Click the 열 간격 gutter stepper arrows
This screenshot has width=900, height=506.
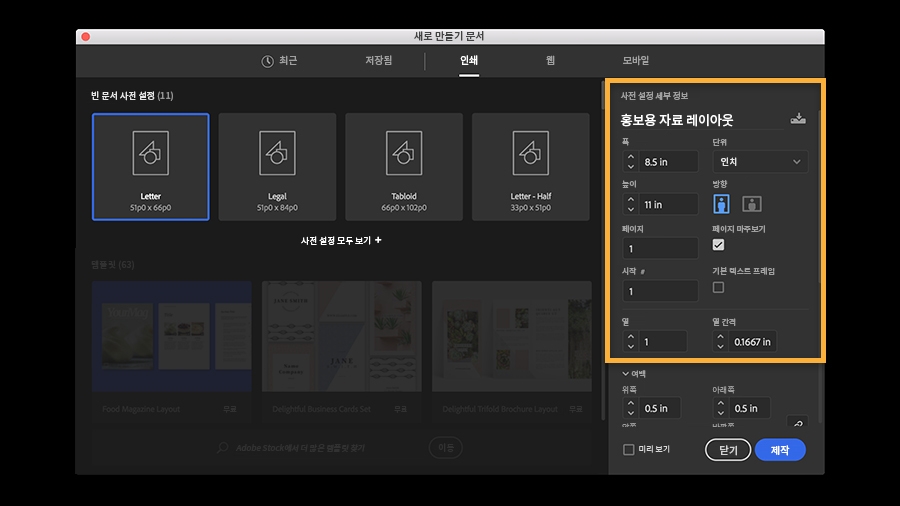720,341
